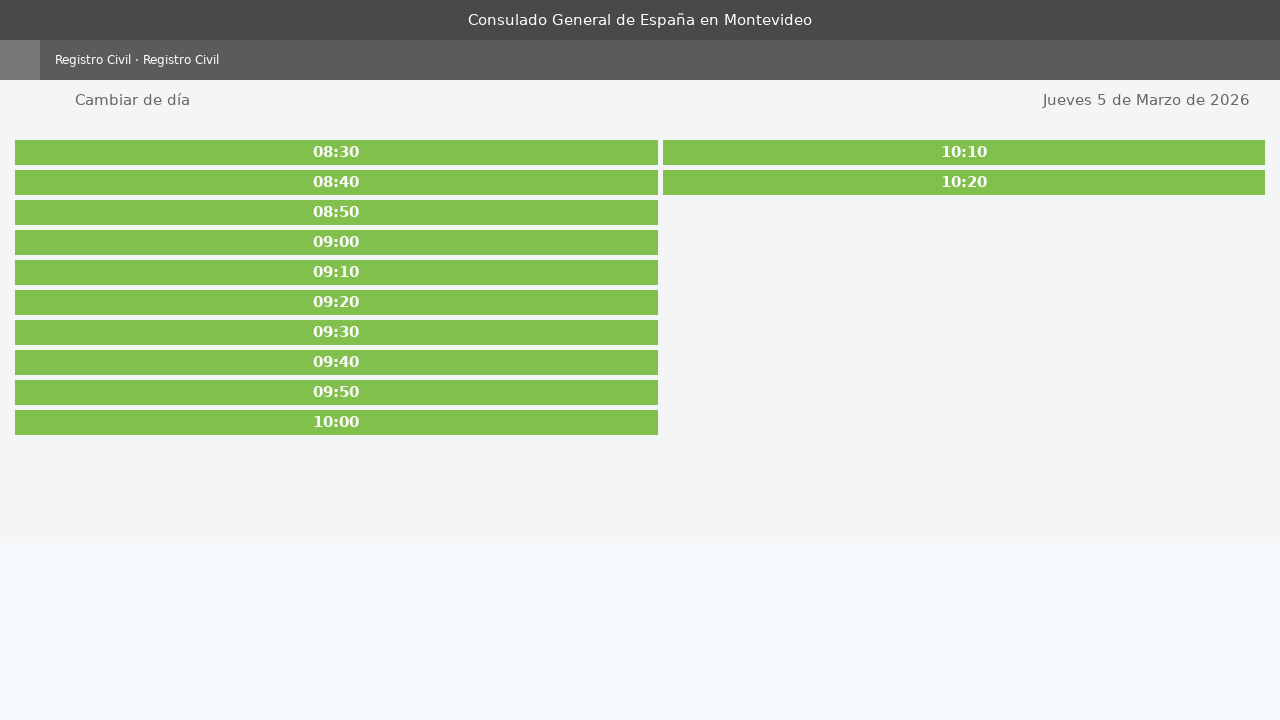This screenshot has width=1280, height=720.
Task: Book the 10:00 time slot
Action: [x=336, y=422]
